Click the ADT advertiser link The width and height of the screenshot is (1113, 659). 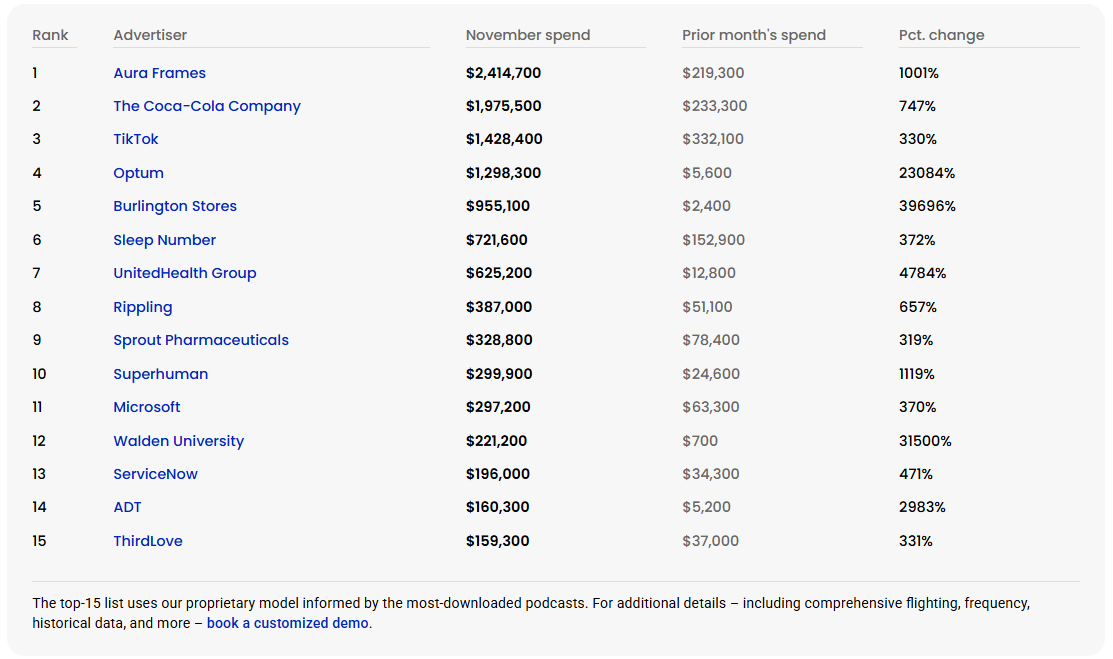[x=127, y=507]
